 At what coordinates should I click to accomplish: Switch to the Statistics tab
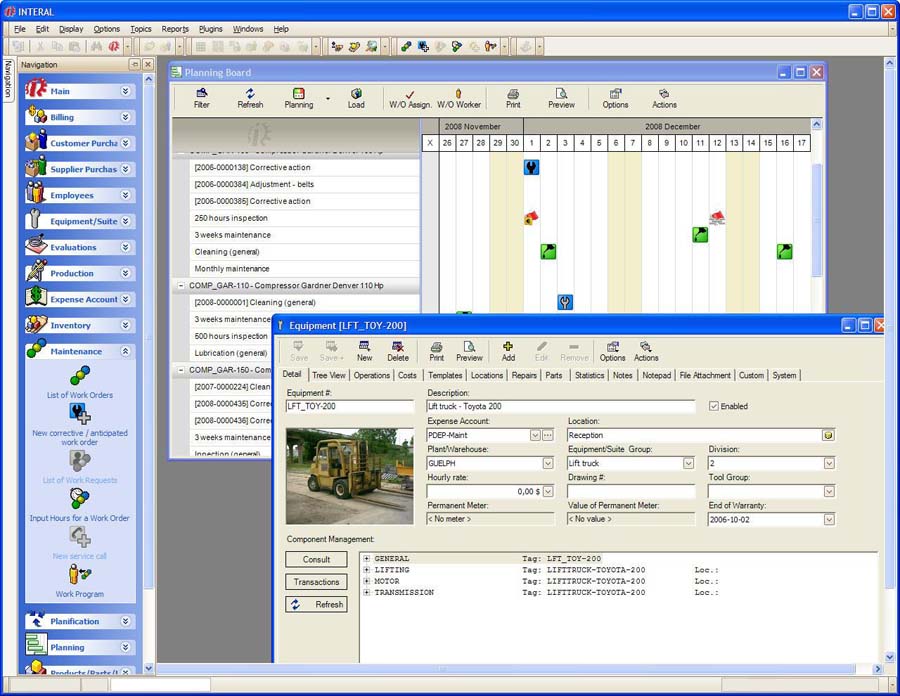(x=589, y=375)
